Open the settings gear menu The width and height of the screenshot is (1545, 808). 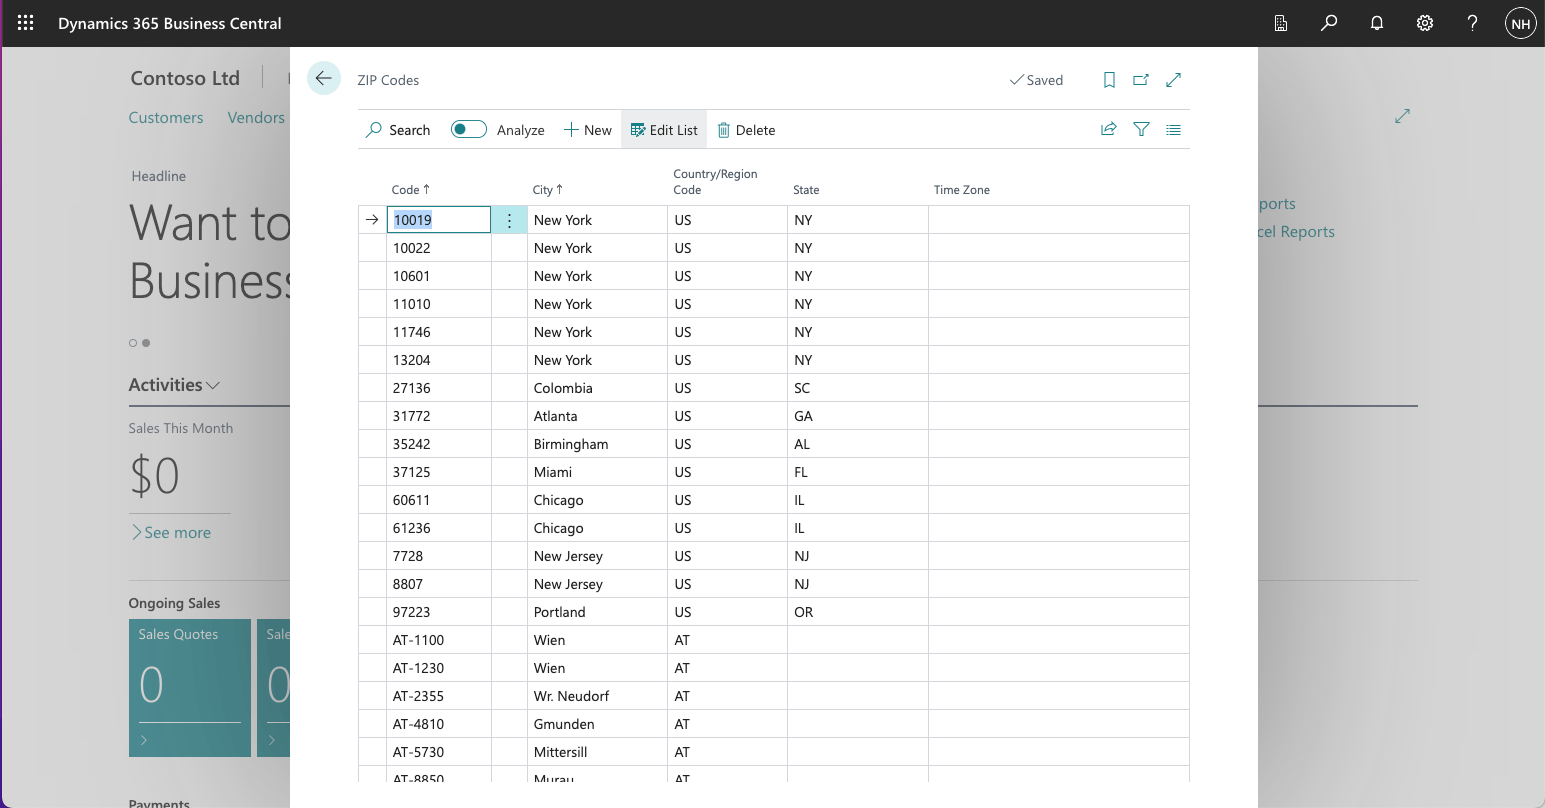click(x=1425, y=23)
